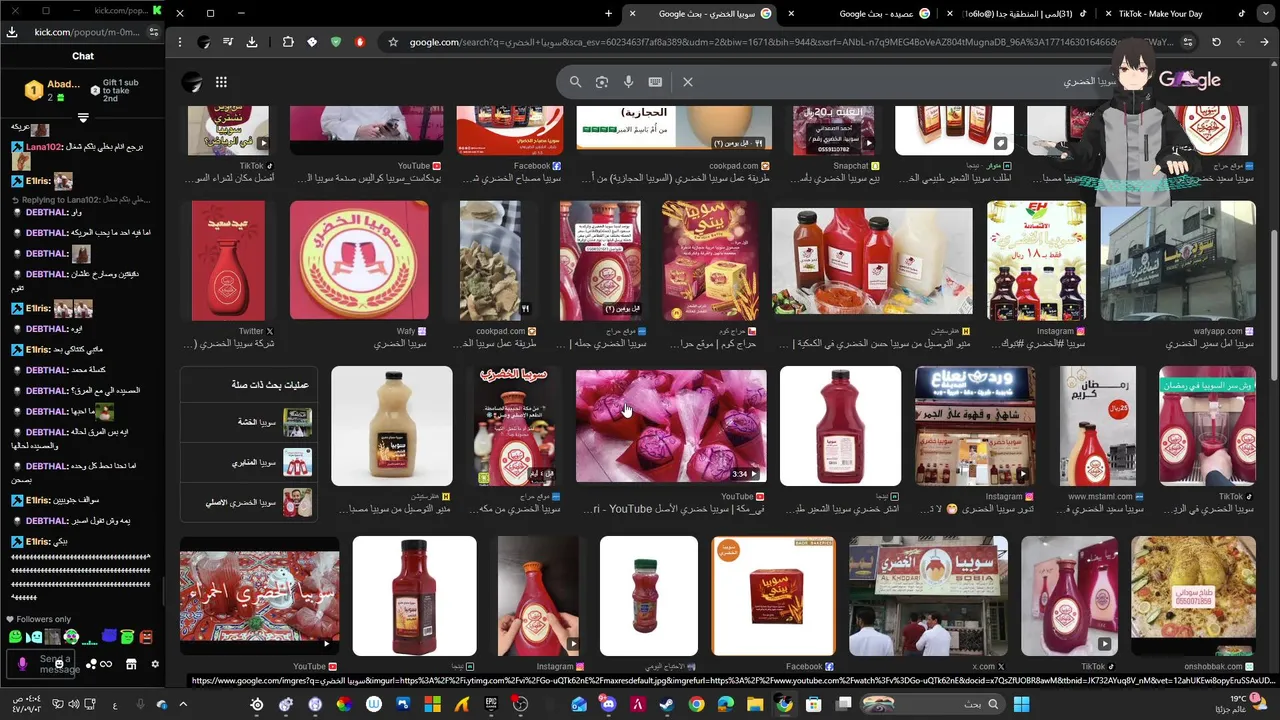Click the Chat heading in the Kick window
The height and width of the screenshot is (720, 1280).
coord(83,56)
